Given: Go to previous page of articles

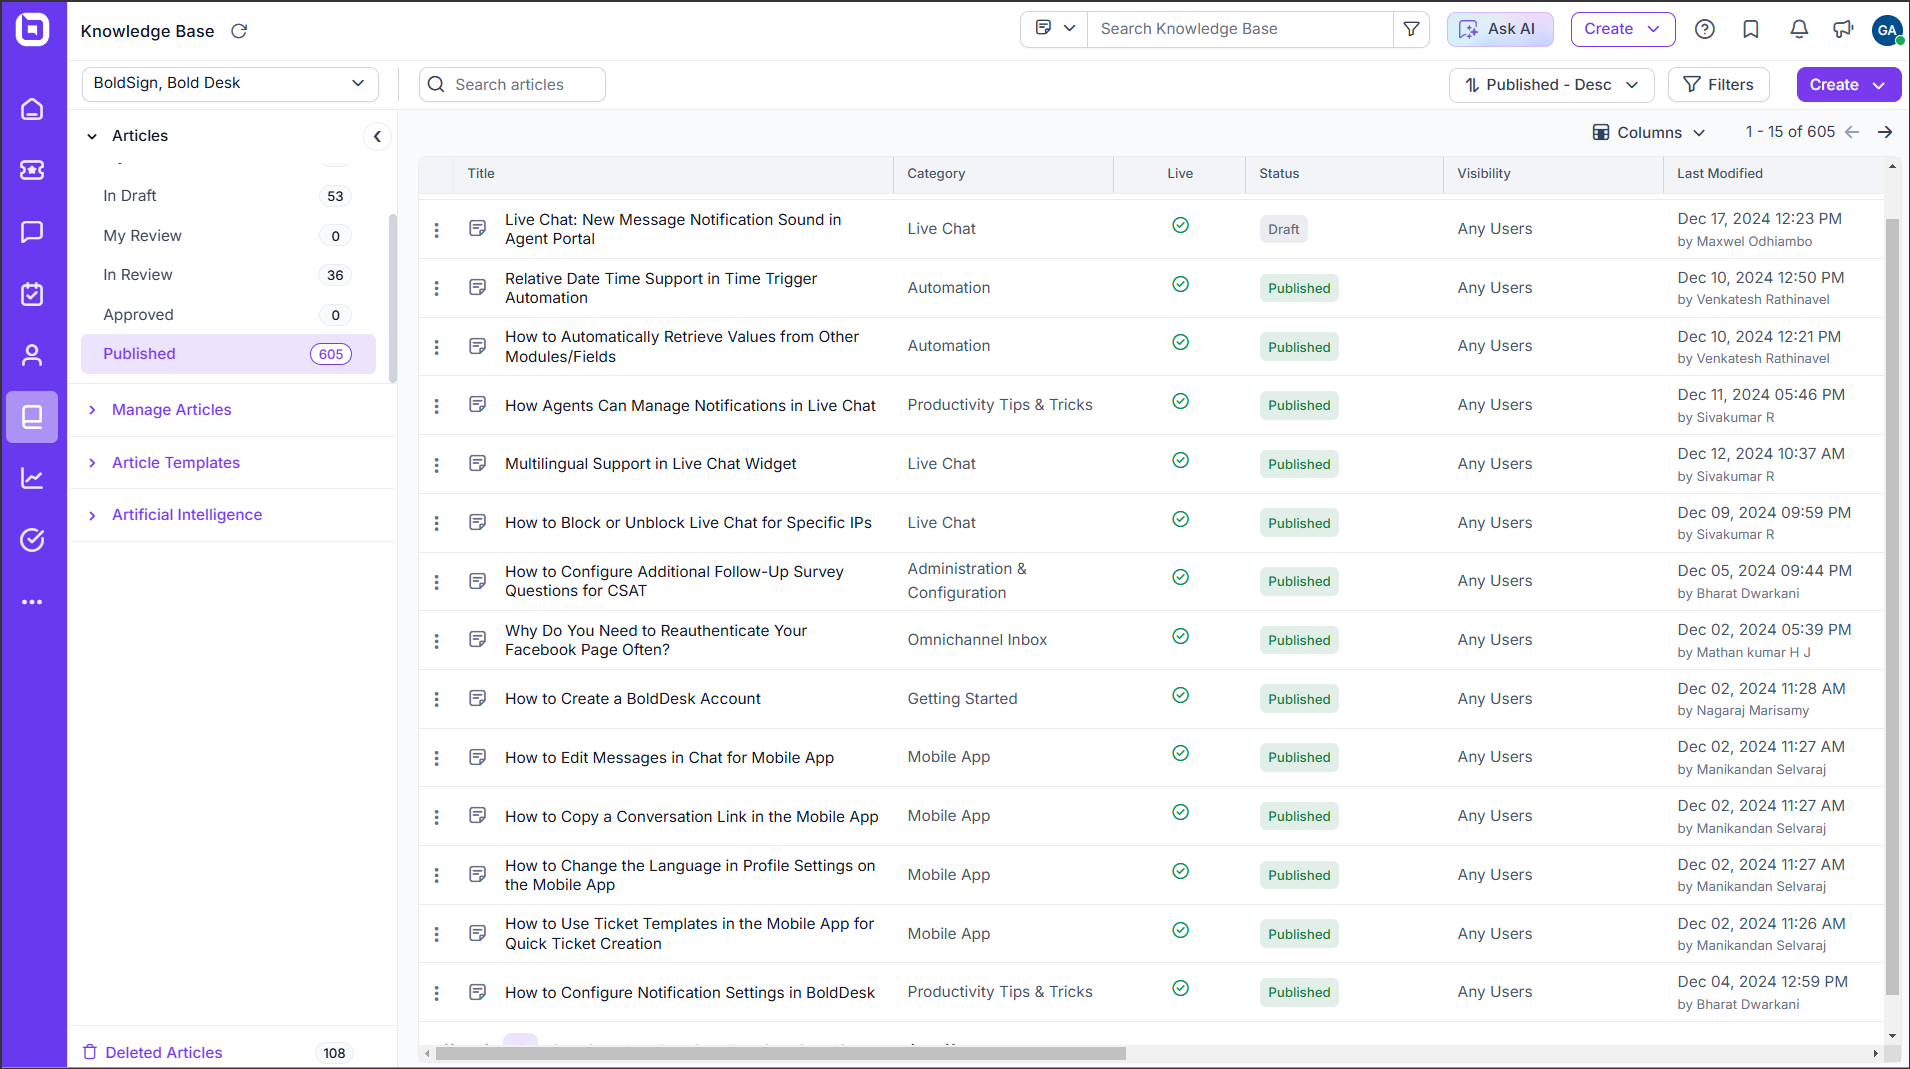Looking at the screenshot, I should point(1852,132).
